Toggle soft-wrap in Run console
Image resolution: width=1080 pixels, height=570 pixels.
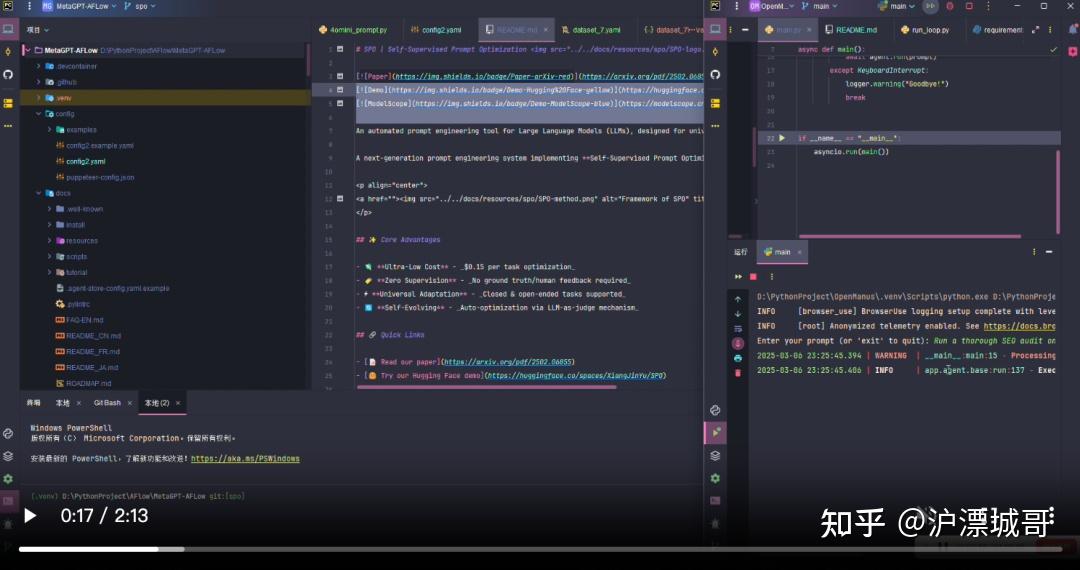[x=738, y=328]
